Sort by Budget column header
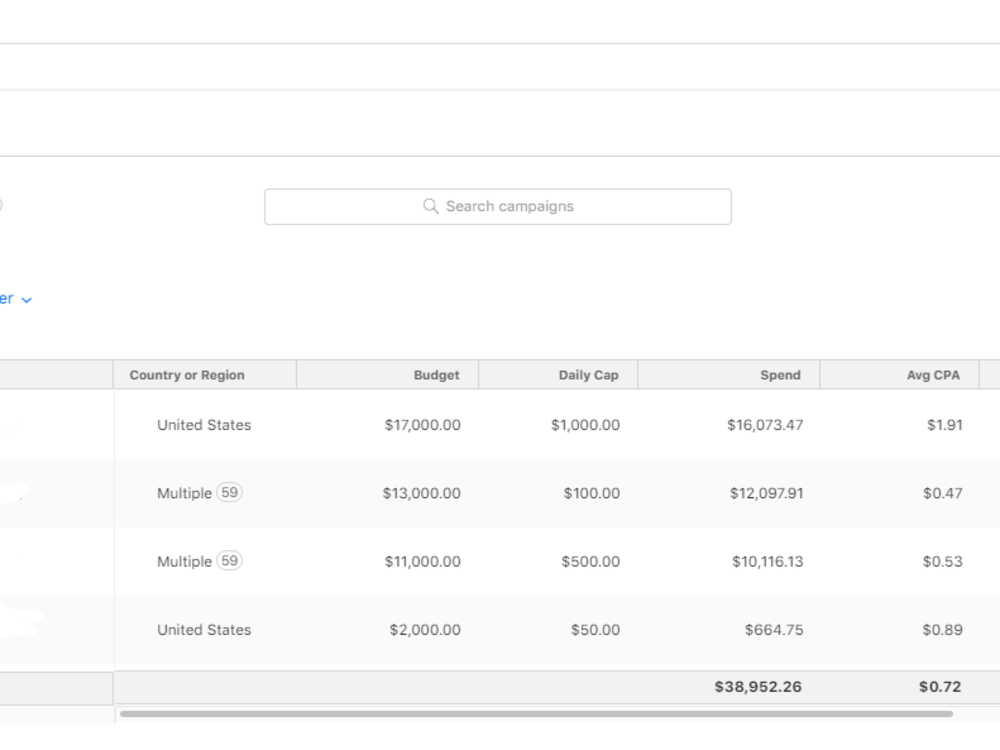This screenshot has width=1000, height=750. 436,375
